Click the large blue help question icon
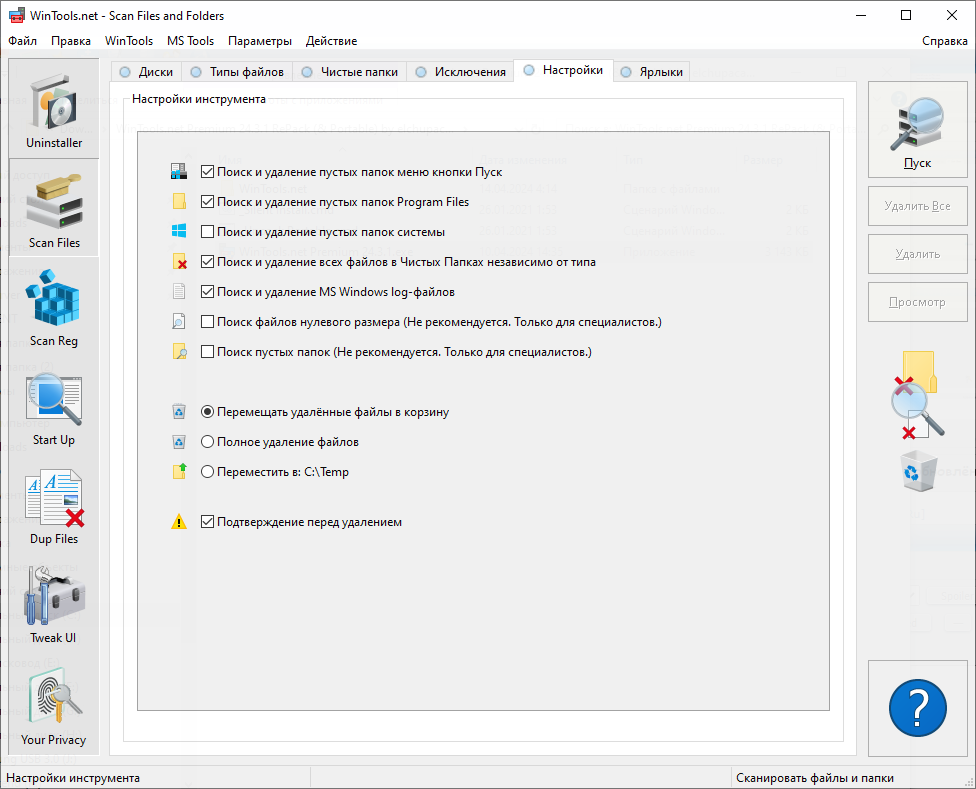This screenshot has height=789, width=976. [917, 708]
